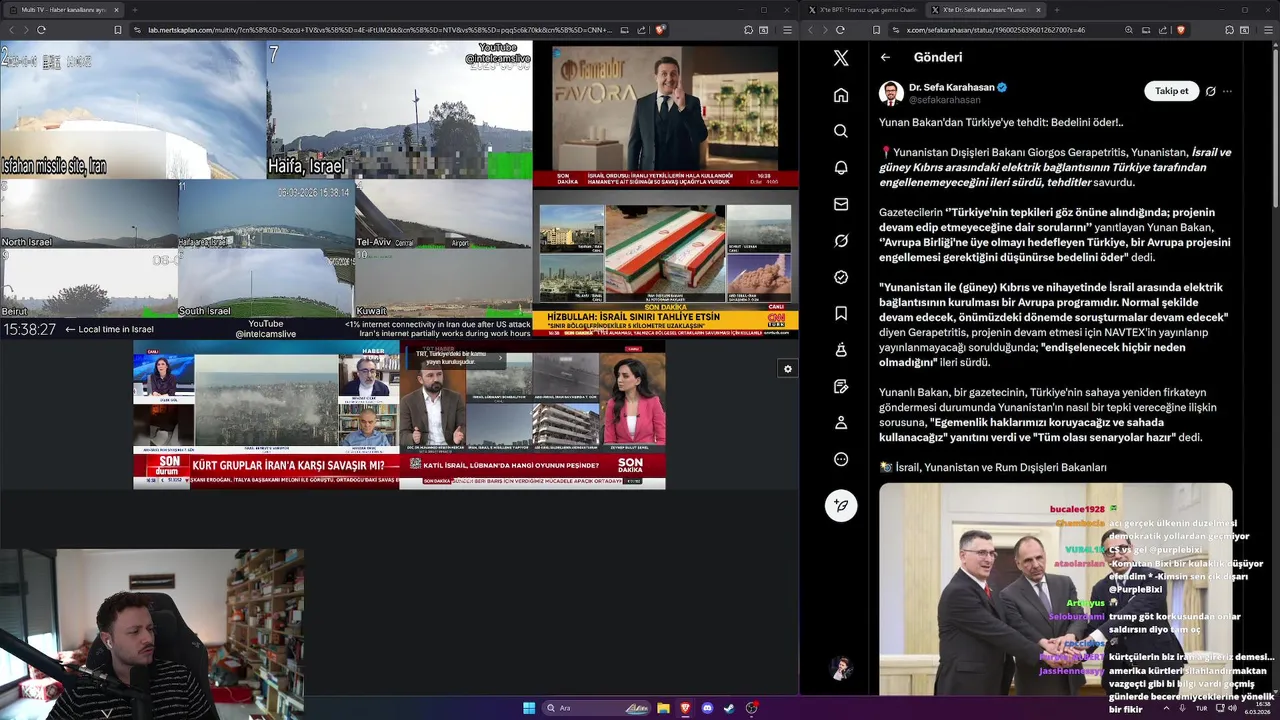Screen dimensions: 1280x720
Task: Click the account avatar in the X sidebar
Action: [x=841, y=667]
